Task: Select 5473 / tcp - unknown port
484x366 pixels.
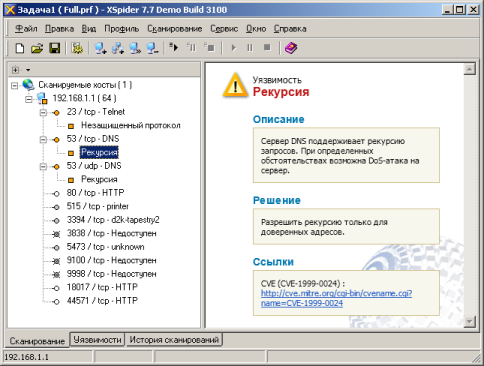Action: point(105,247)
